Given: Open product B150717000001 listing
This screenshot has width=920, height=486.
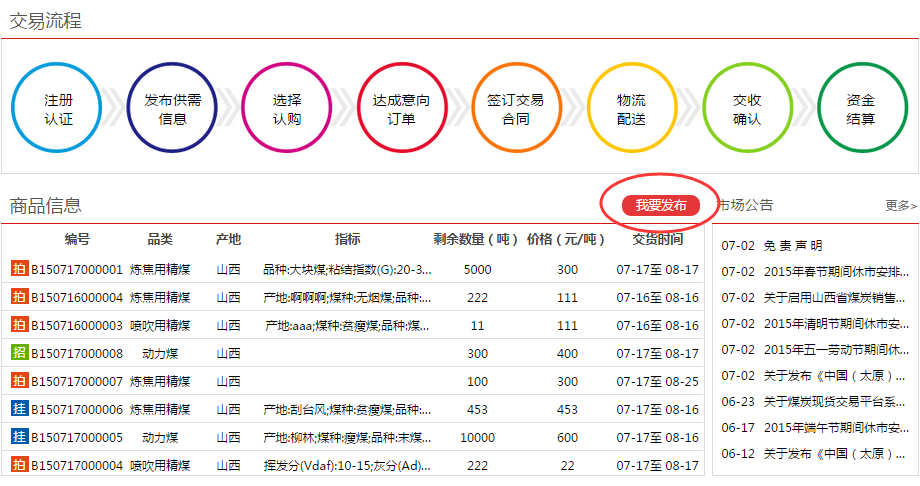Looking at the screenshot, I should [77, 270].
